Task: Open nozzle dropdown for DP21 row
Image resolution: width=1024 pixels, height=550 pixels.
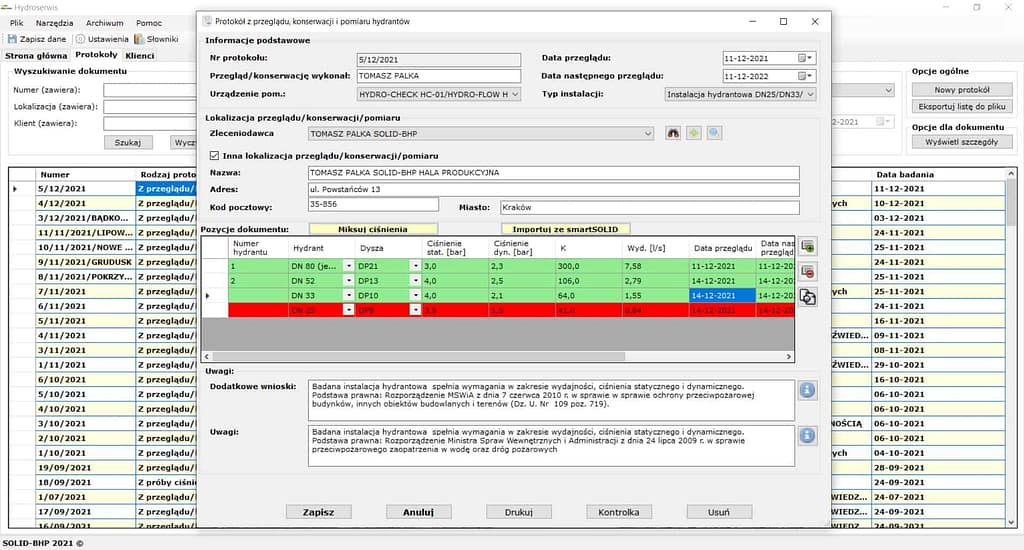Action: [415, 267]
